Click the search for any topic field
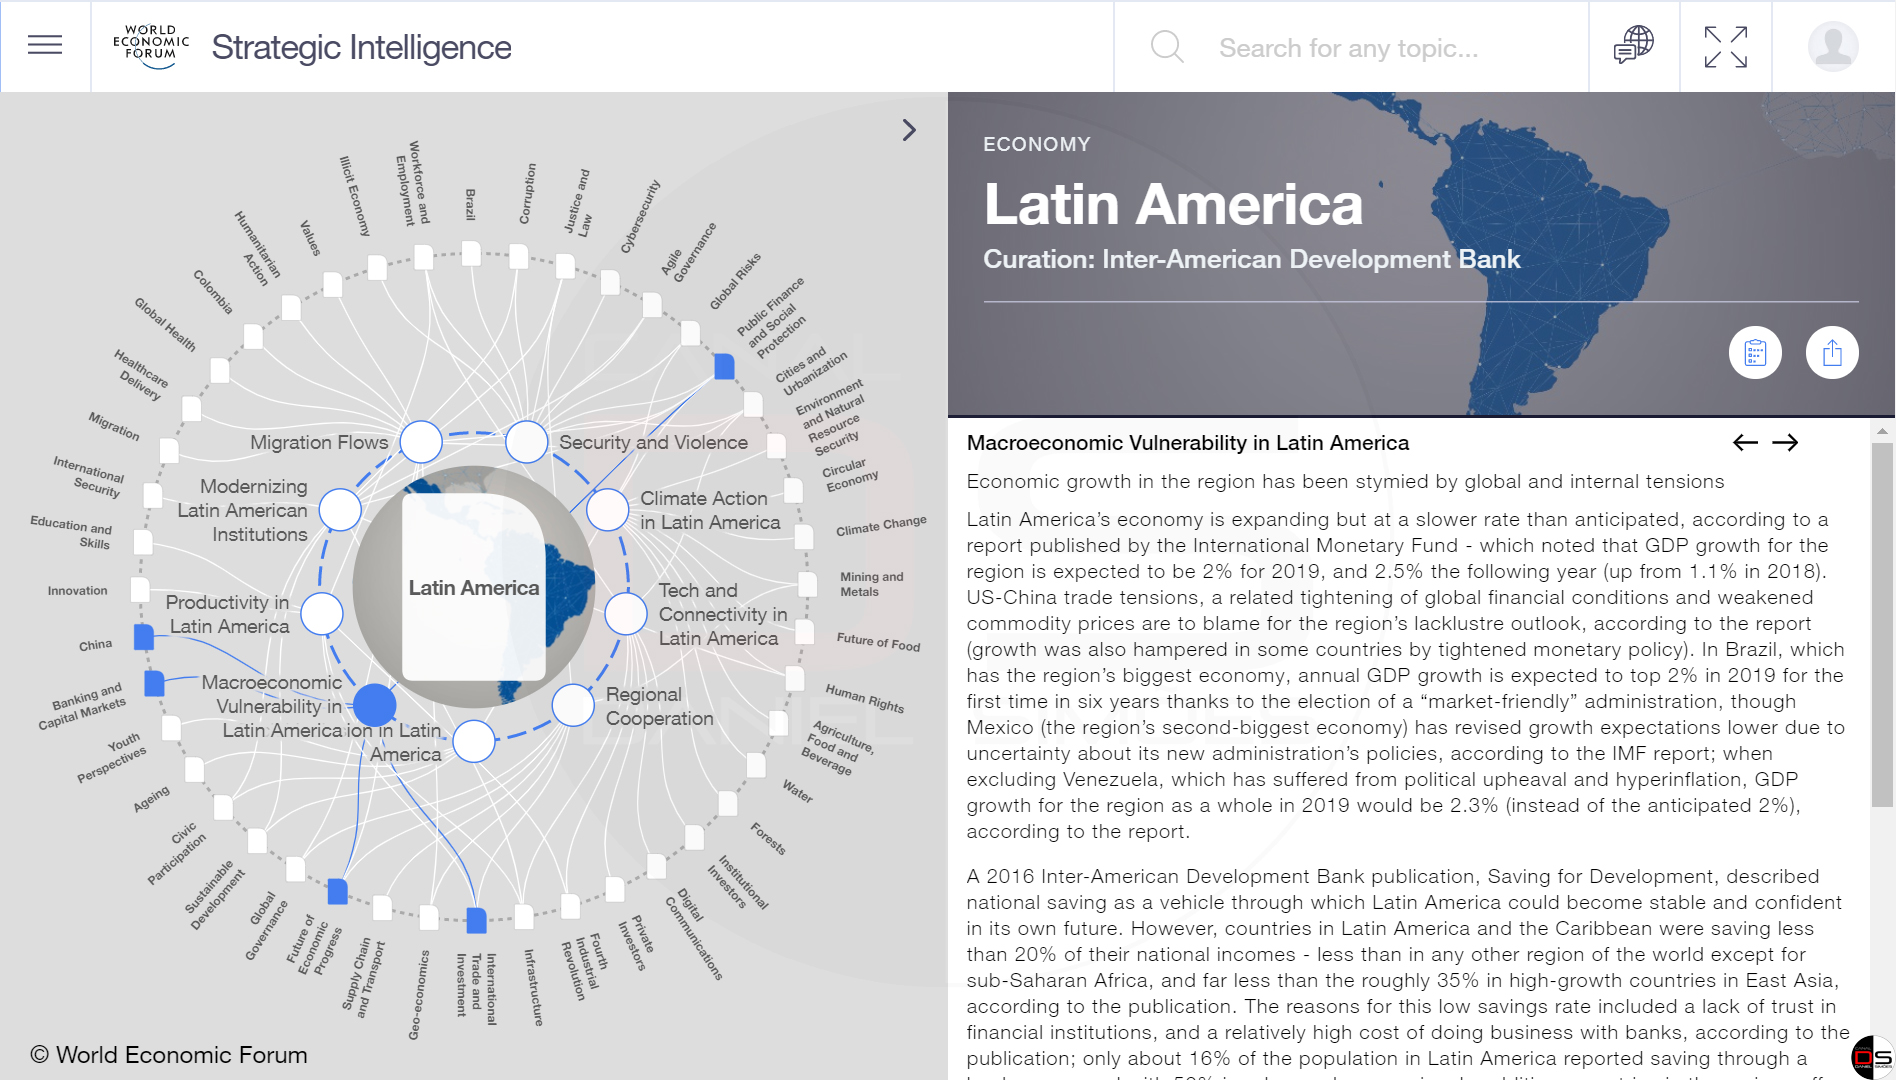The height and width of the screenshot is (1080, 1896). 1348,48
